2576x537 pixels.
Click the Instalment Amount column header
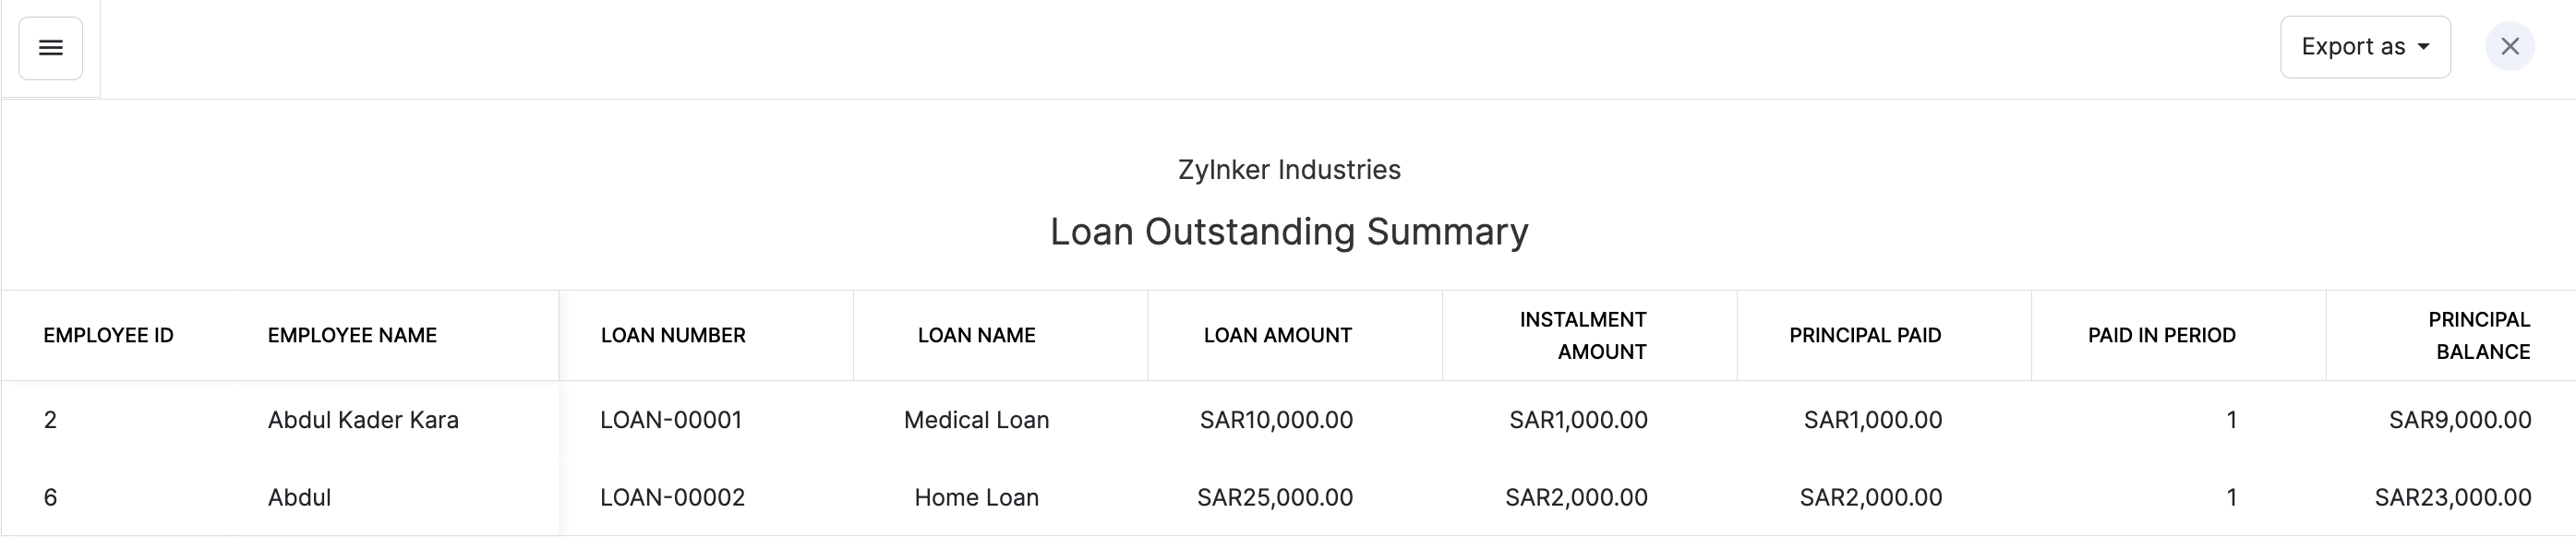point(1582,336)
